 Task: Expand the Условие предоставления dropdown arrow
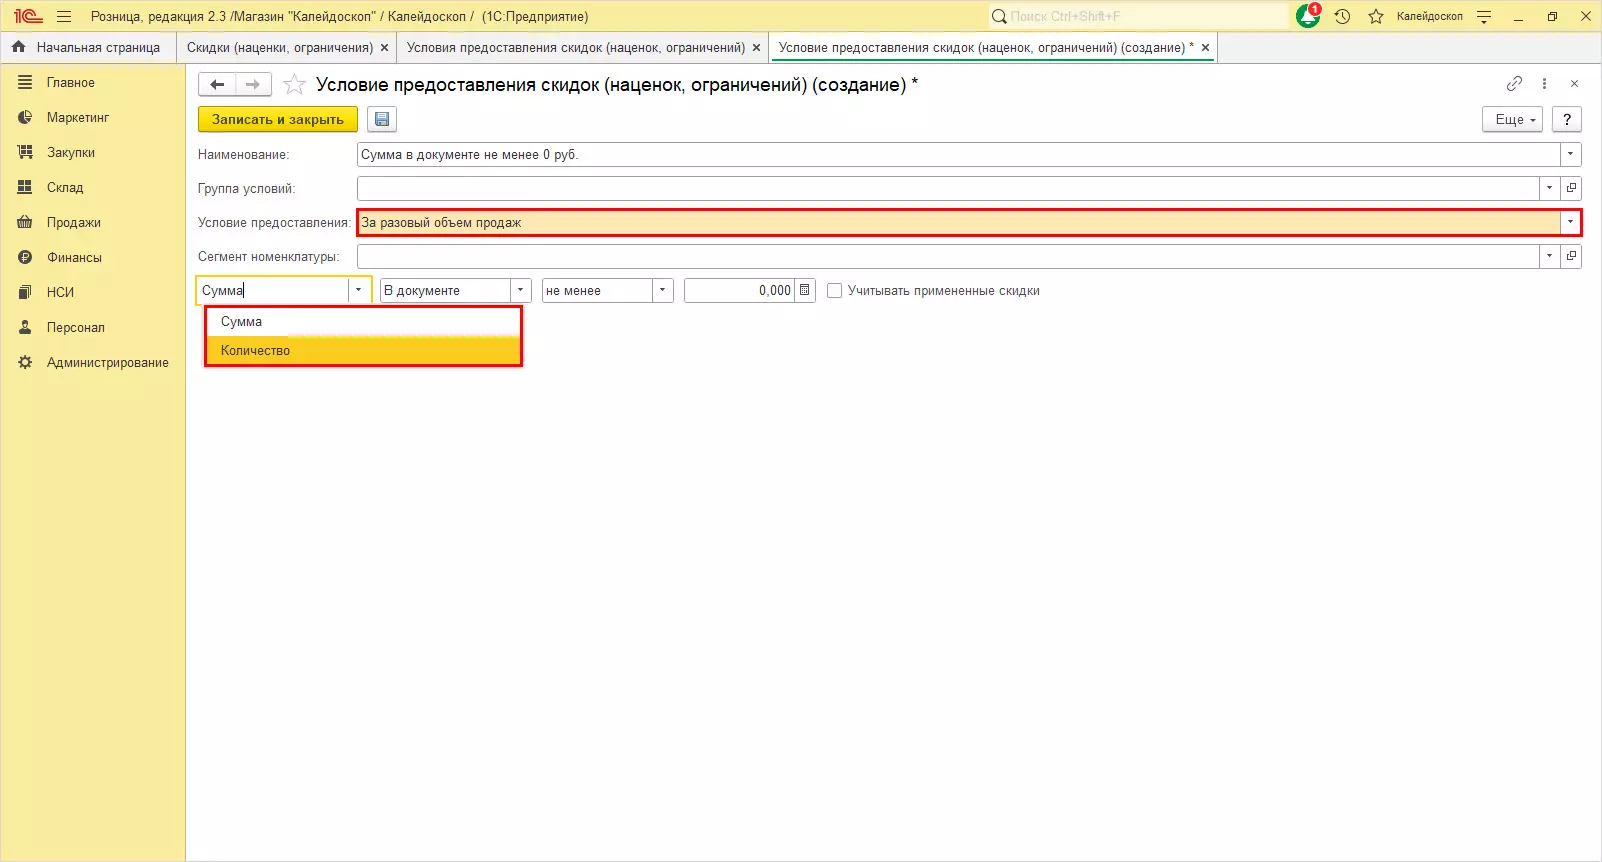1570,222
